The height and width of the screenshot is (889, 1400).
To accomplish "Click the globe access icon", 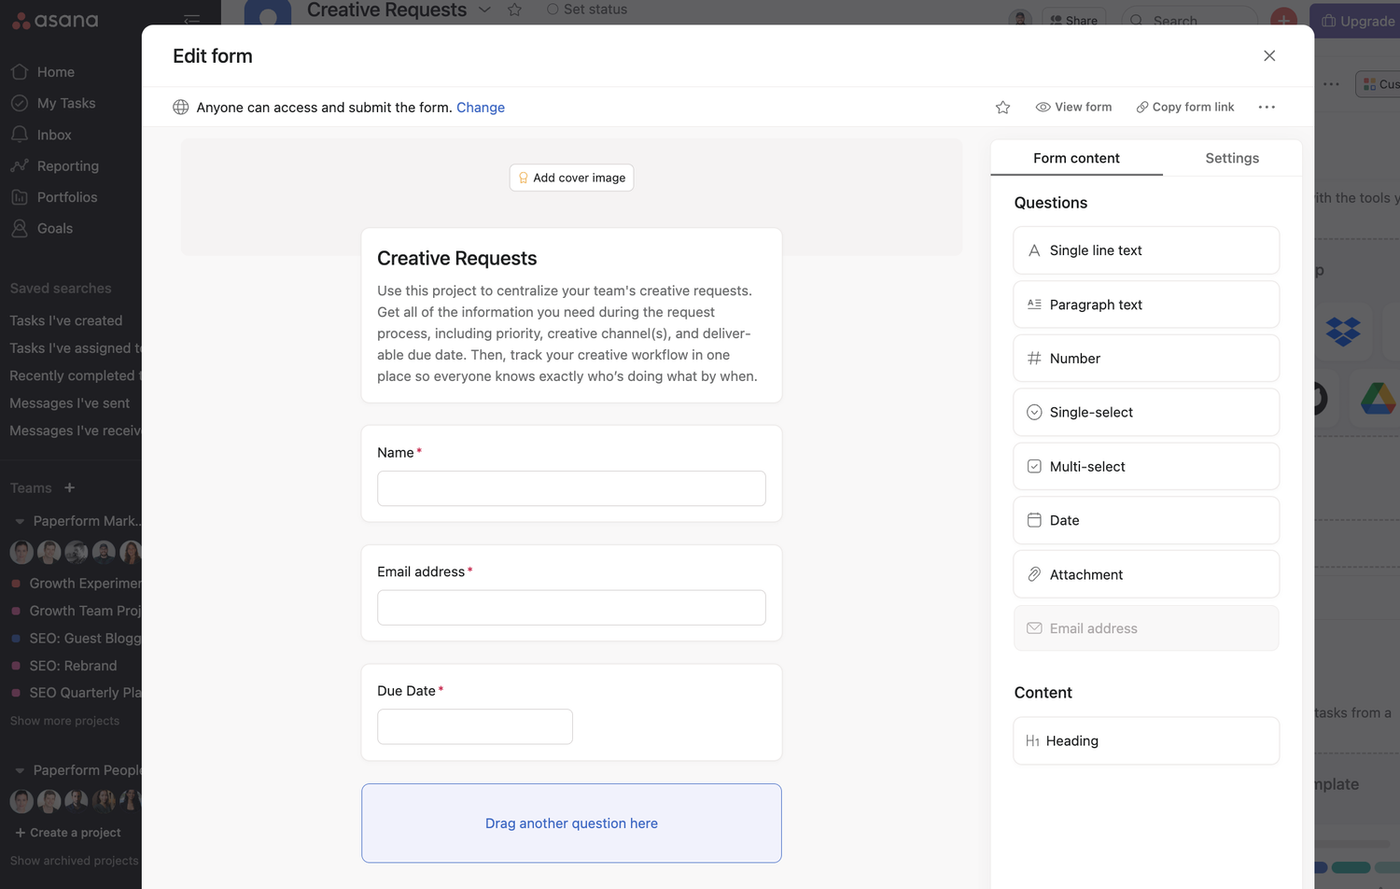I will tap(181, 107).
